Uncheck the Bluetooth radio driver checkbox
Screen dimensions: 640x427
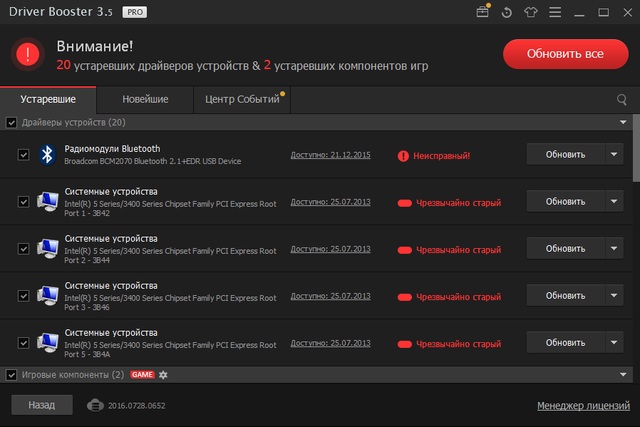pyautogui.click(x=23, y=155)
